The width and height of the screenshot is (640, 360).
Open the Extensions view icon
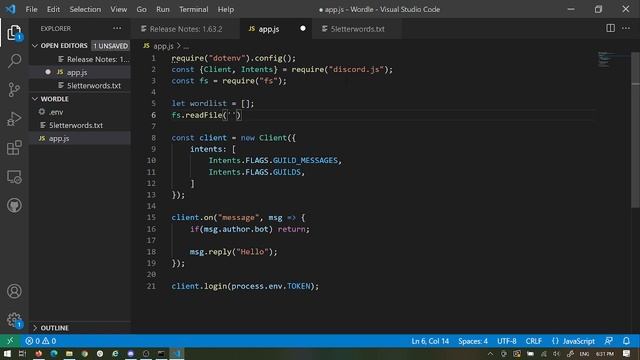click(x=14, y=148)
